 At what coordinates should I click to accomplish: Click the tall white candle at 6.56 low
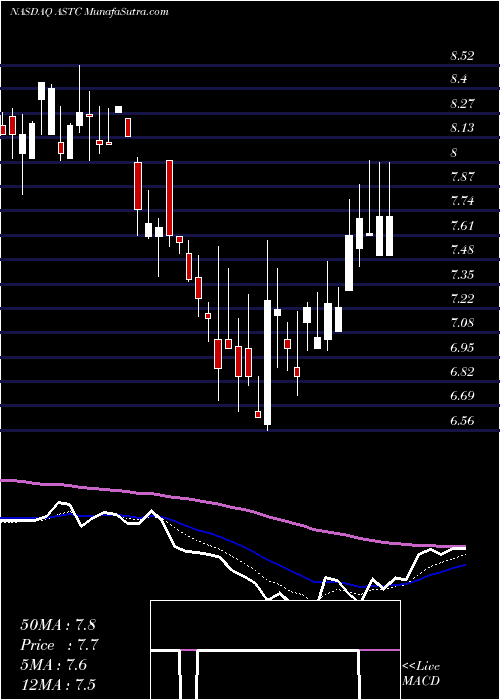point(267,362)
